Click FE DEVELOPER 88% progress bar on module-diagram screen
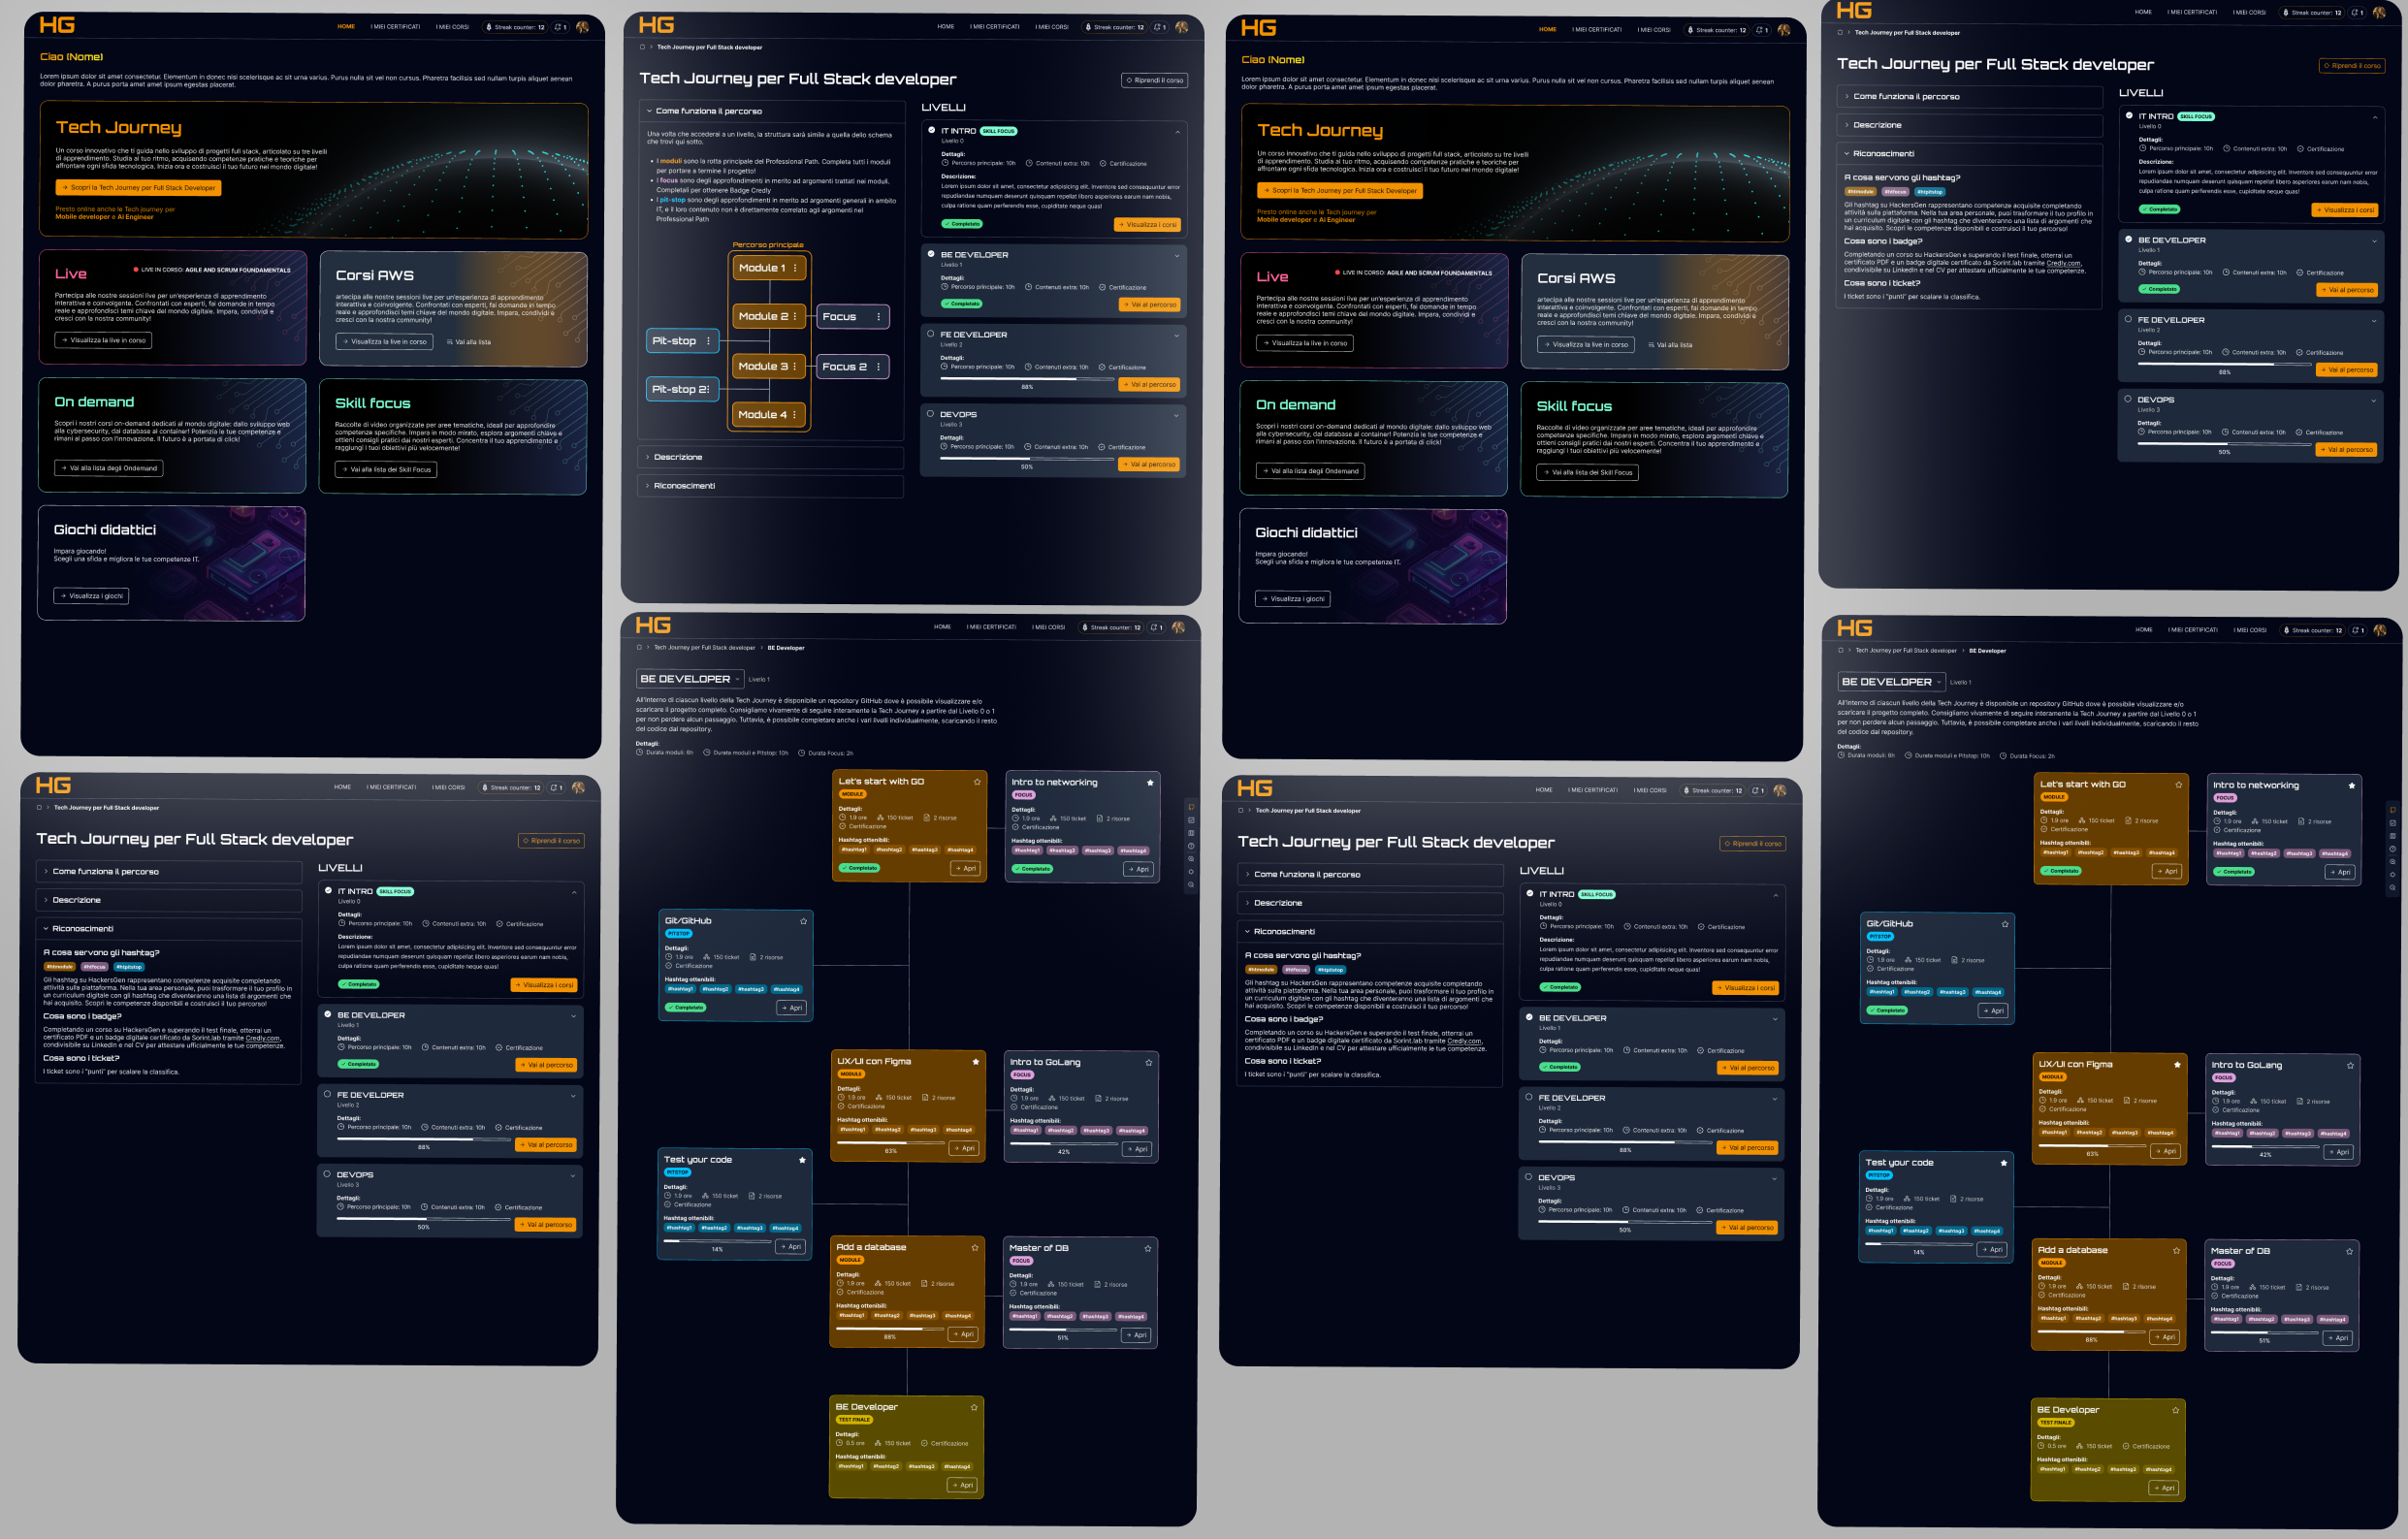 [1026, 379]
